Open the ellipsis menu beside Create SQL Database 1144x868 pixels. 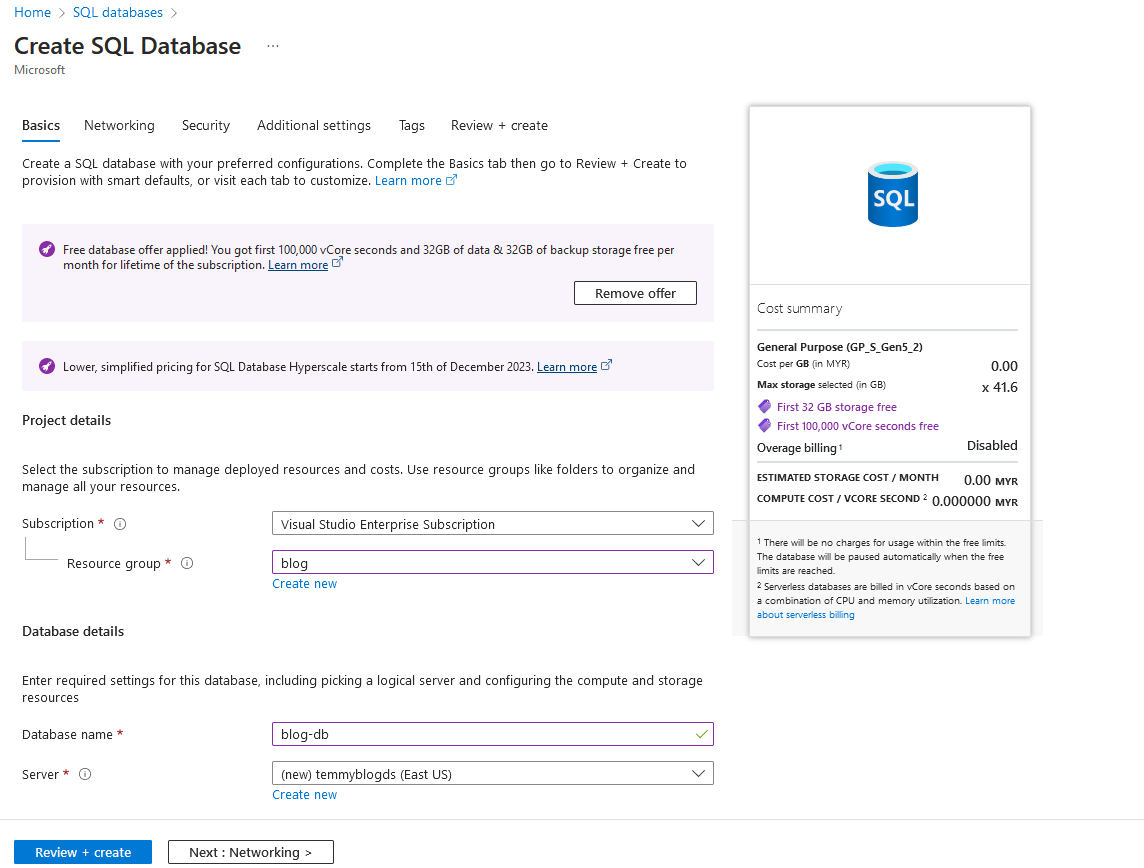pyautogui.click(x=273, y=46)
